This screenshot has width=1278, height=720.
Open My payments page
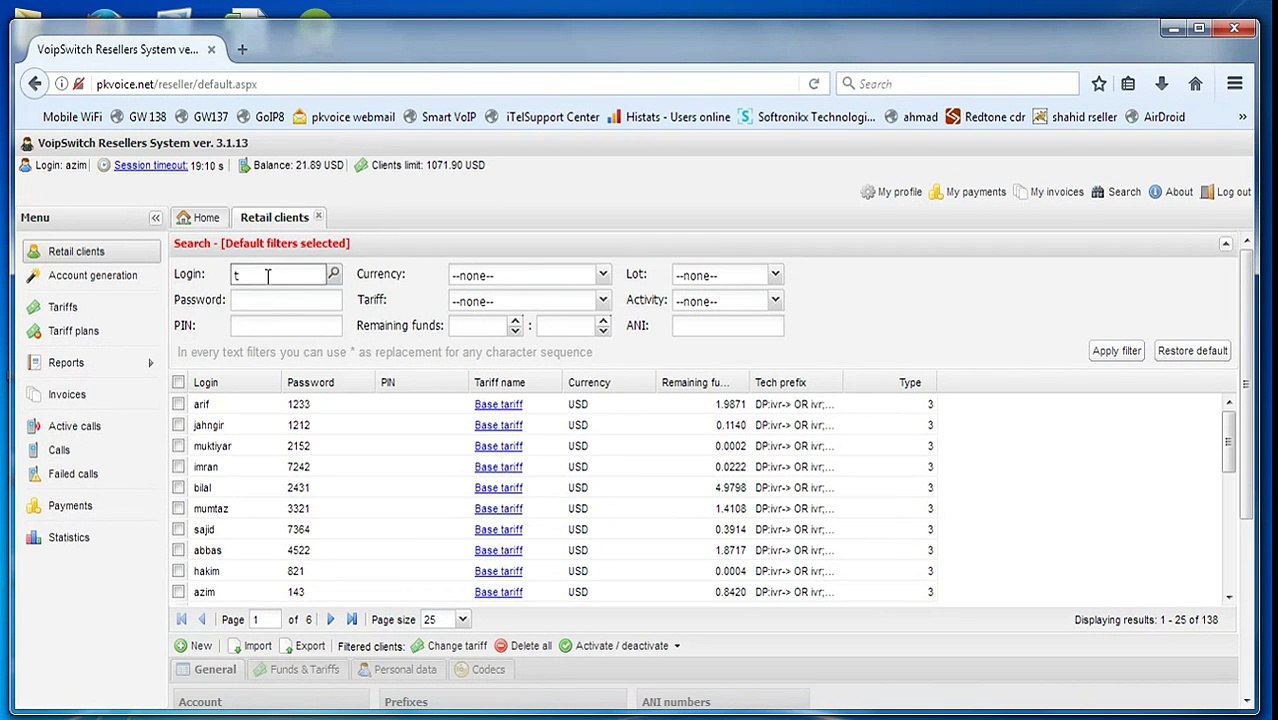[x=967, y=192]
